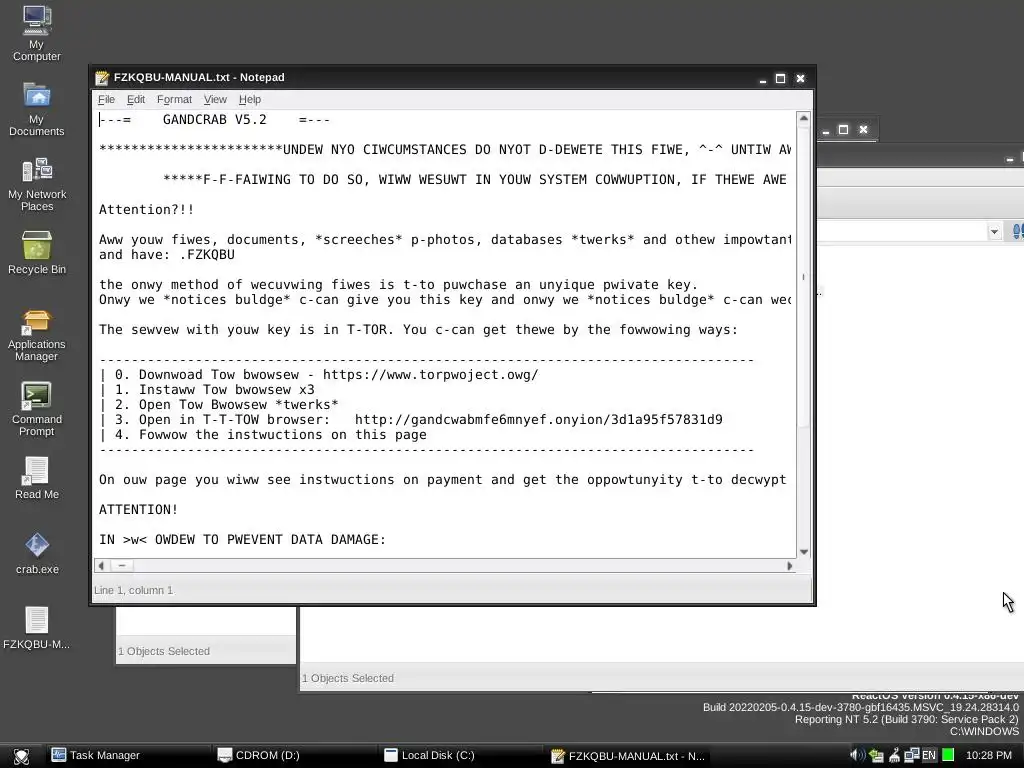Select the My Network Places icon

[37, 184]
